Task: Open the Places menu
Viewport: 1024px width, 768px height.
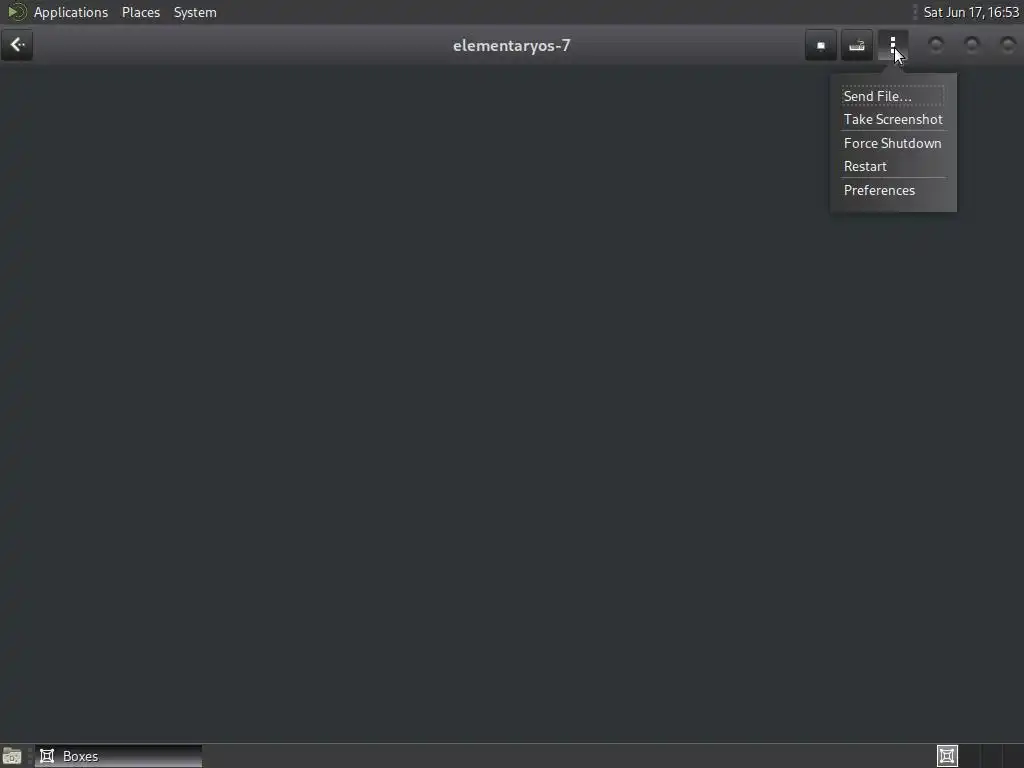Action: click(141, 12)
